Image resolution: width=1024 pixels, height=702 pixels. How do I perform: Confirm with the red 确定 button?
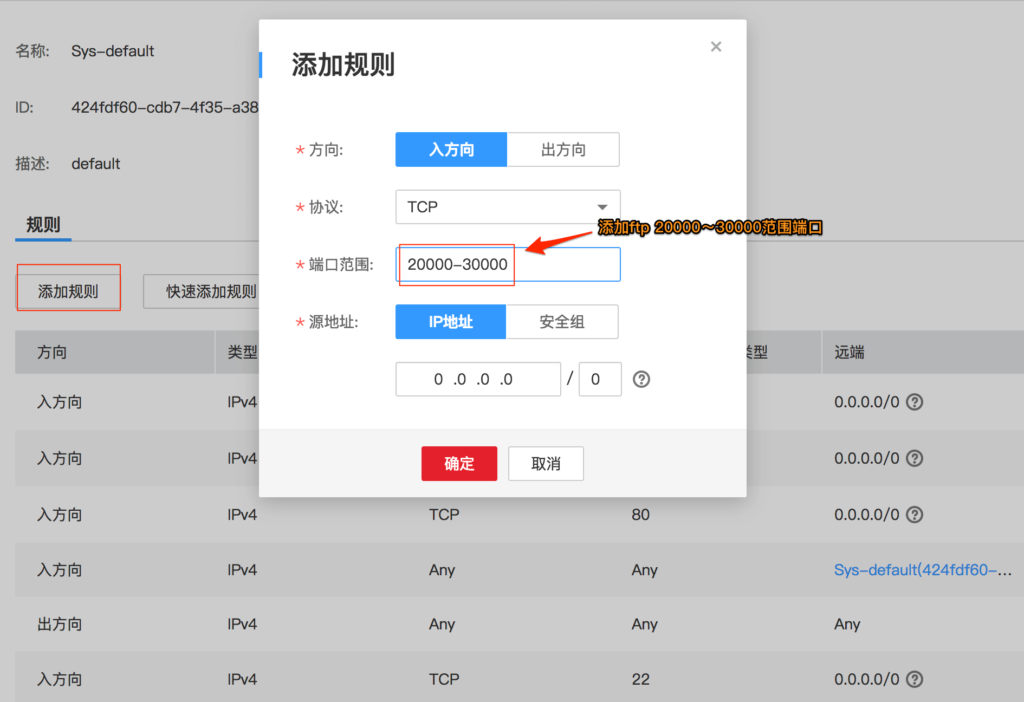(x=459, y=464)
